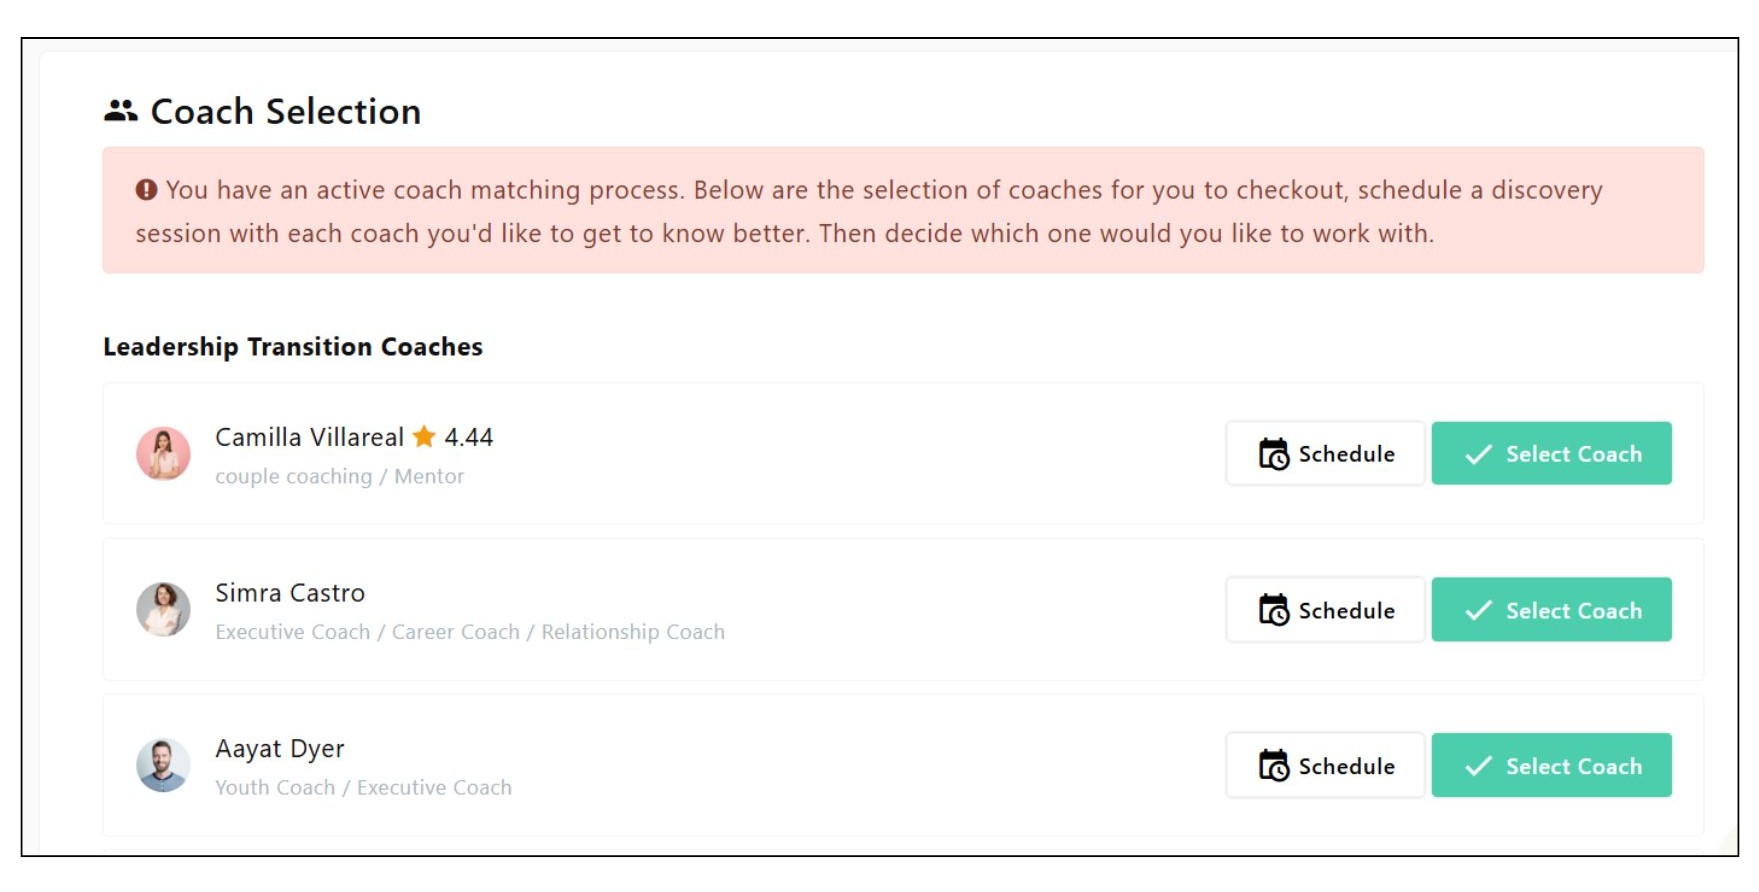Schedule a discovery session with Aayat Dyer
The height and width of the screenshot is (892, 1759).
pos(1325,766)
